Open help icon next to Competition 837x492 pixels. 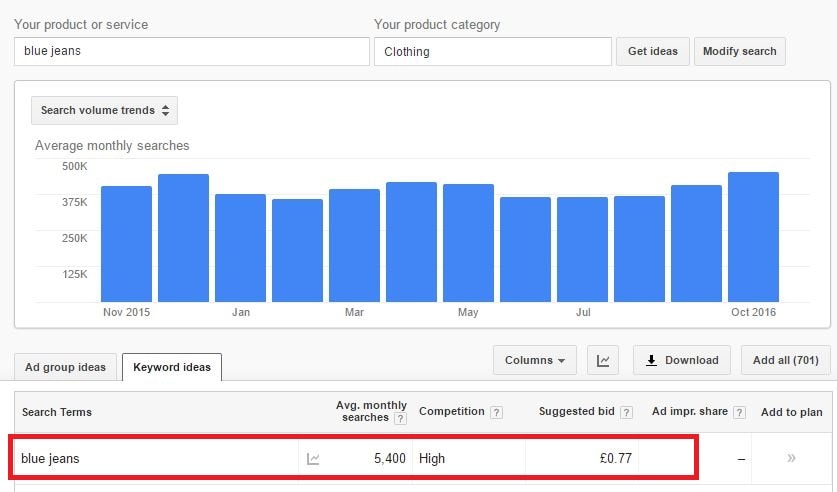496,412
